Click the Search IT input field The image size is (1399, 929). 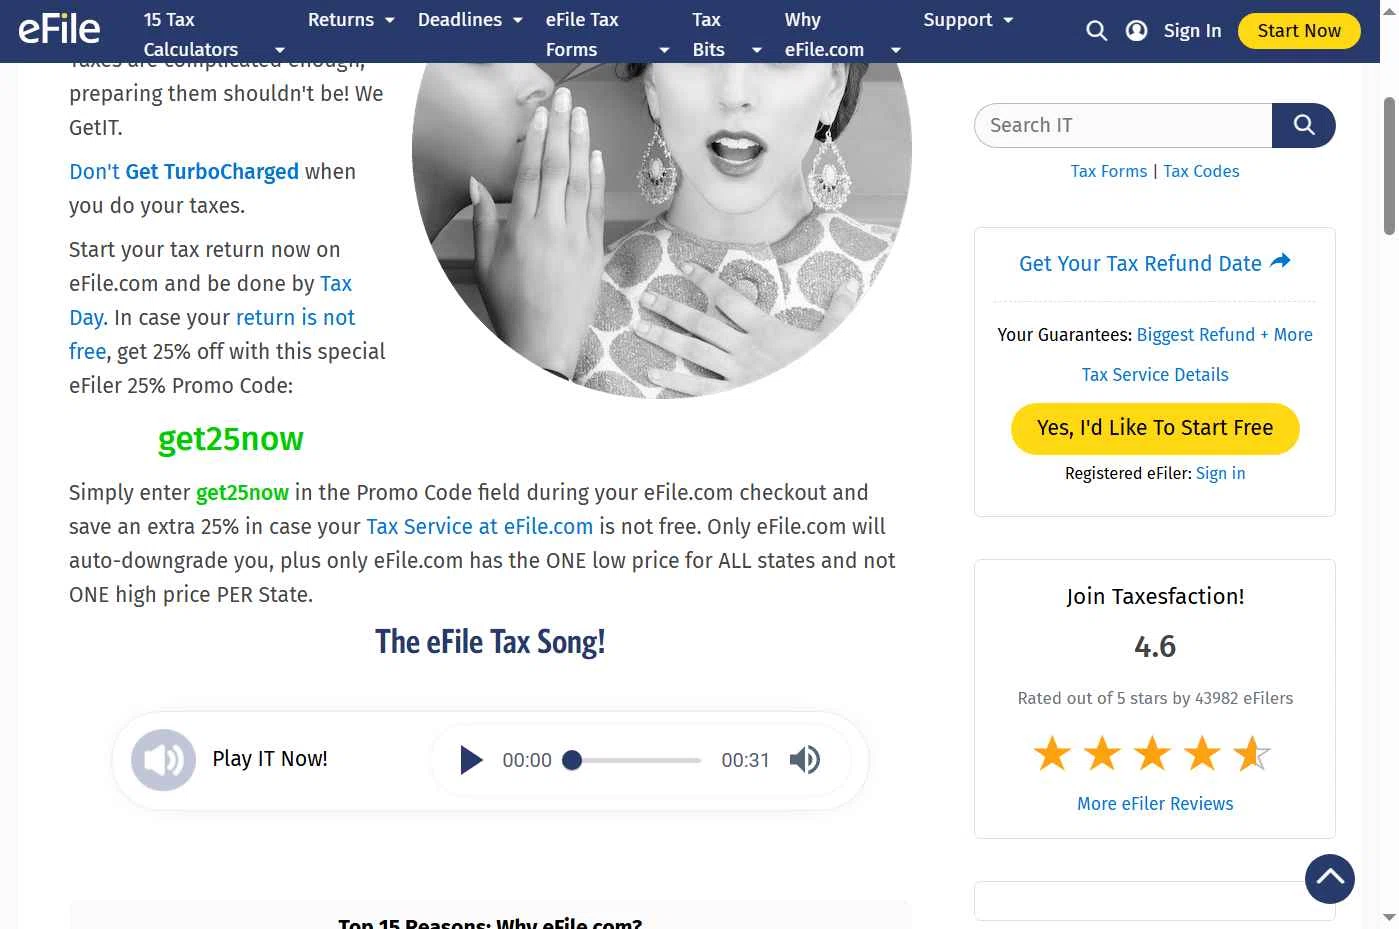(1123, 125)
